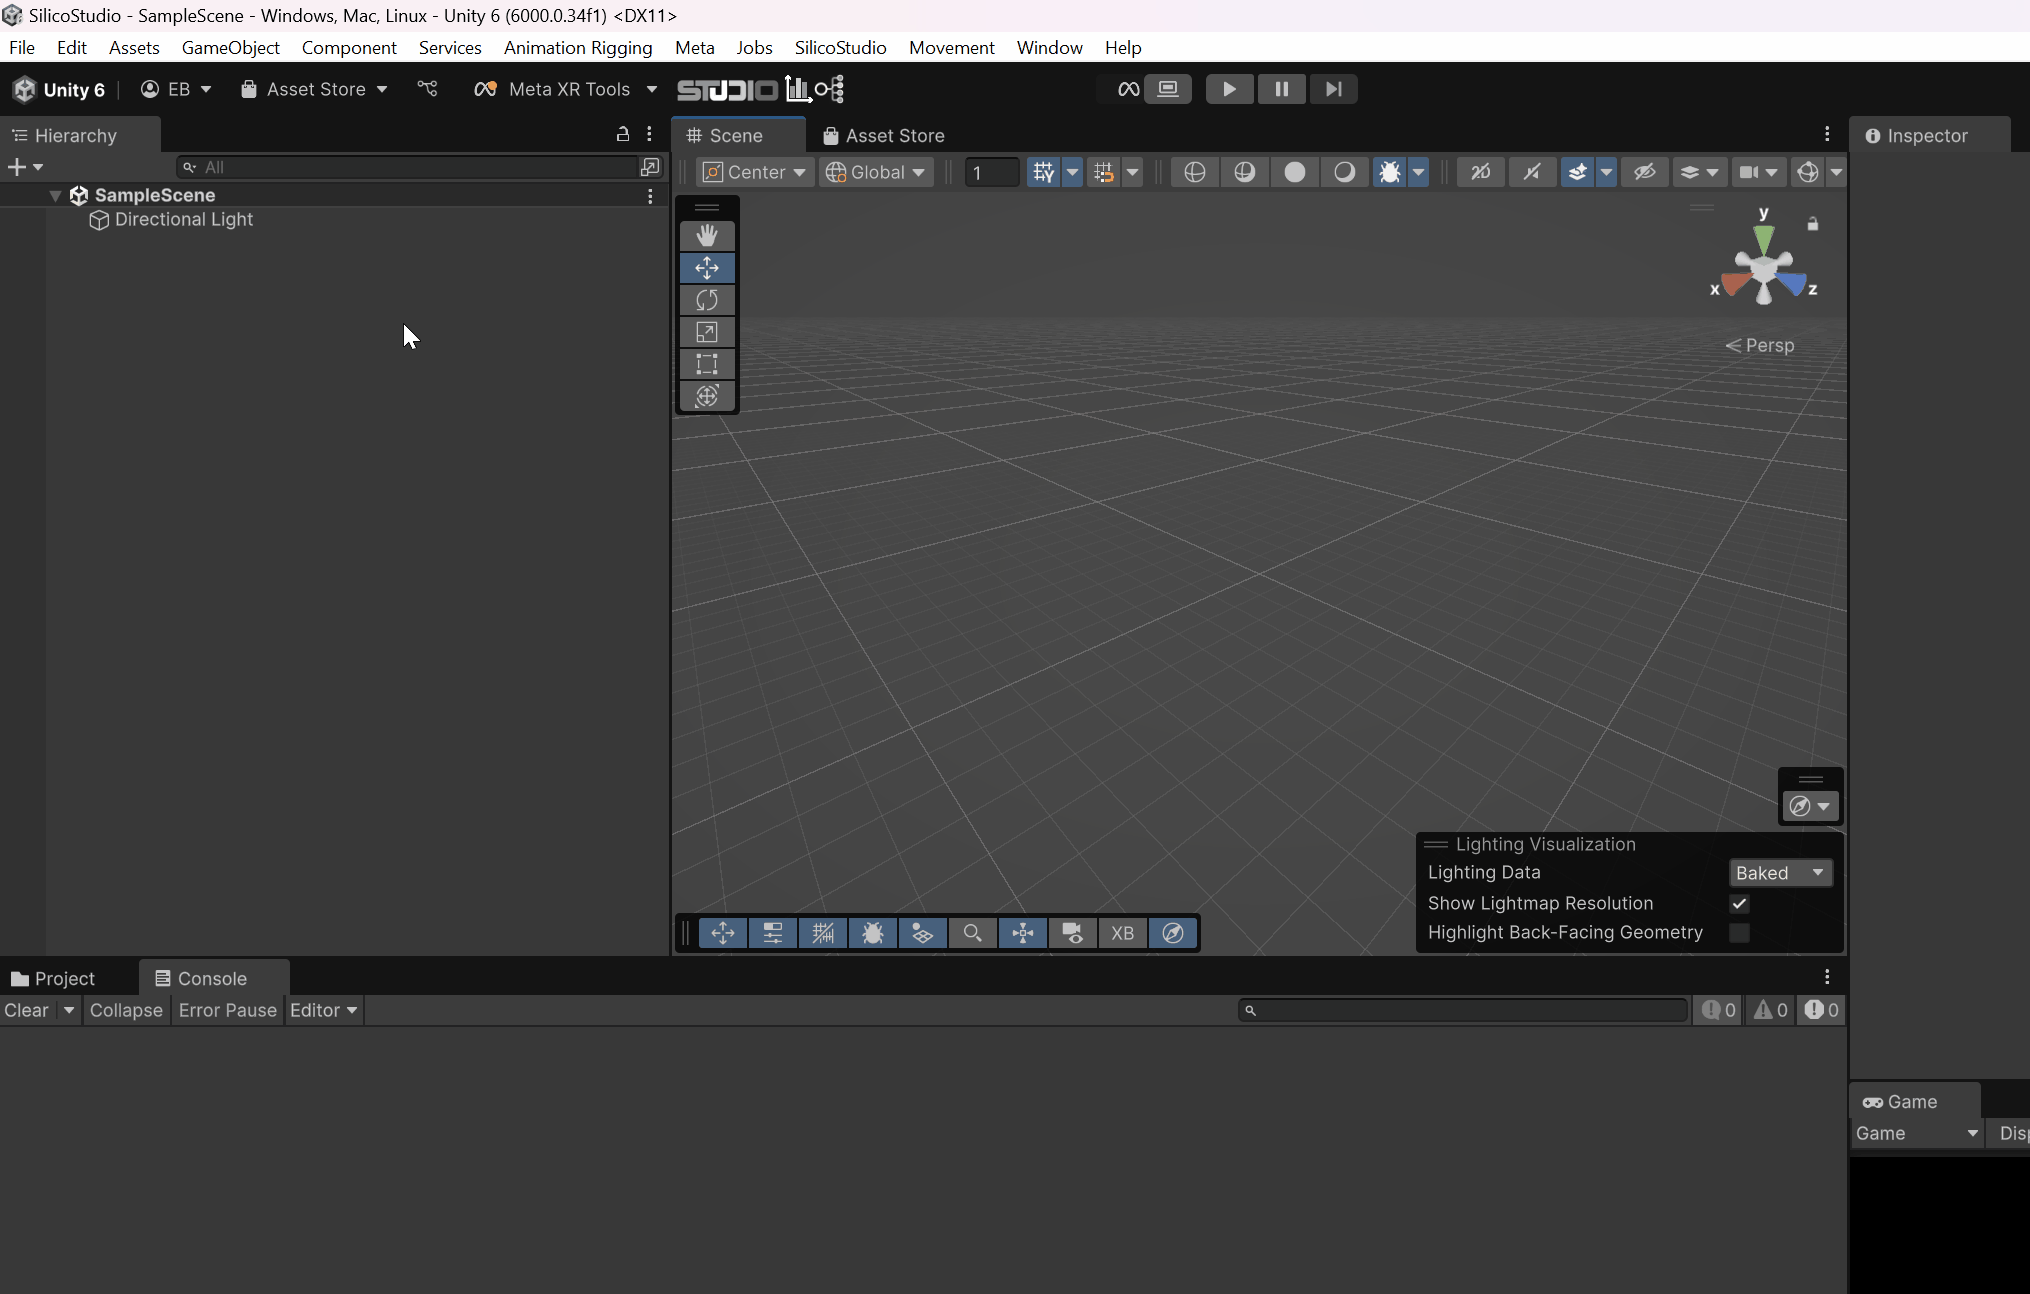Select solid shaded draw mode icon
The image size is (2030, 1294).
pos(1294,172)
